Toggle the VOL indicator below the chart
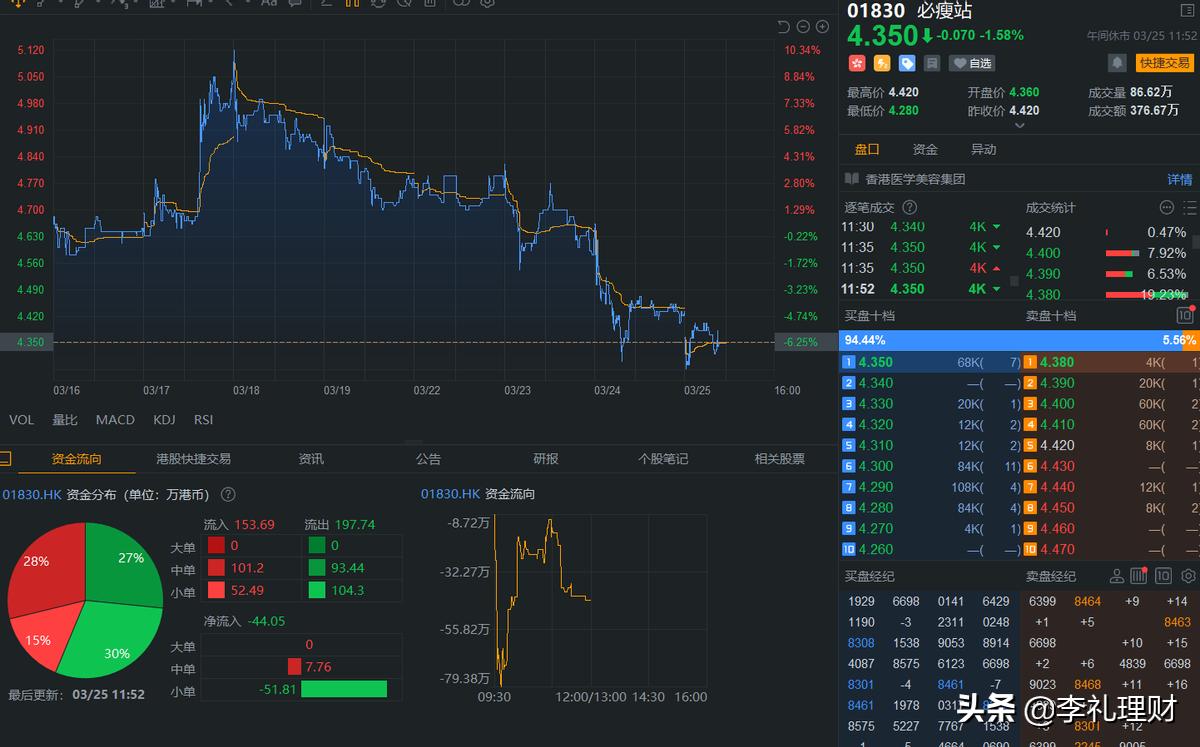 tap(21, 419)
